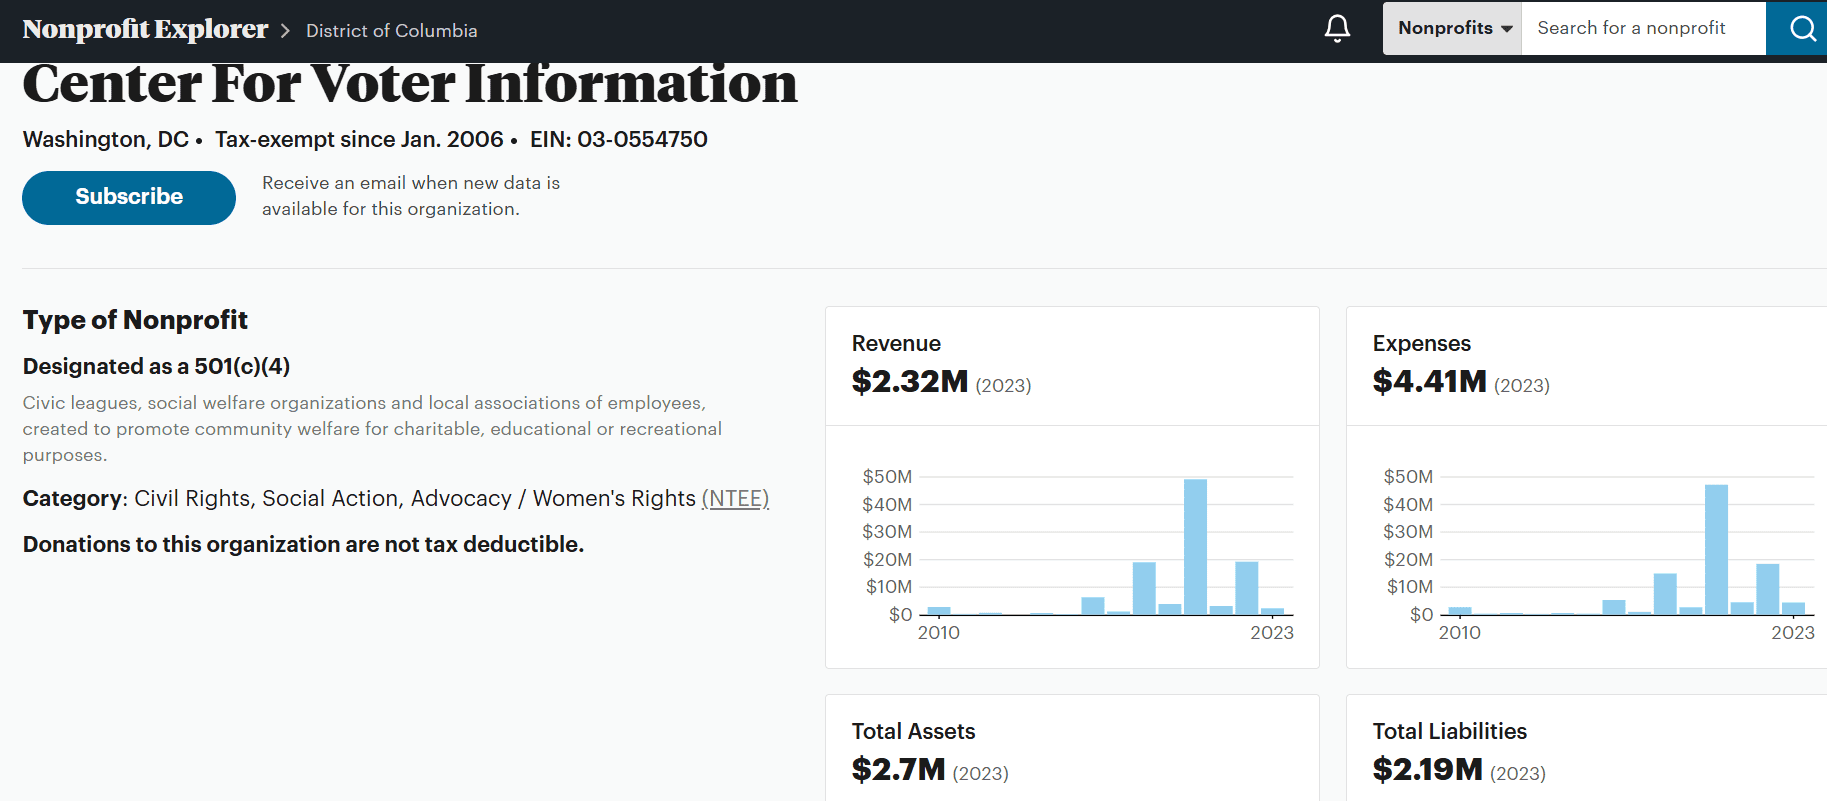Click the 2010 bar in Revenue chart

point(939,610)
